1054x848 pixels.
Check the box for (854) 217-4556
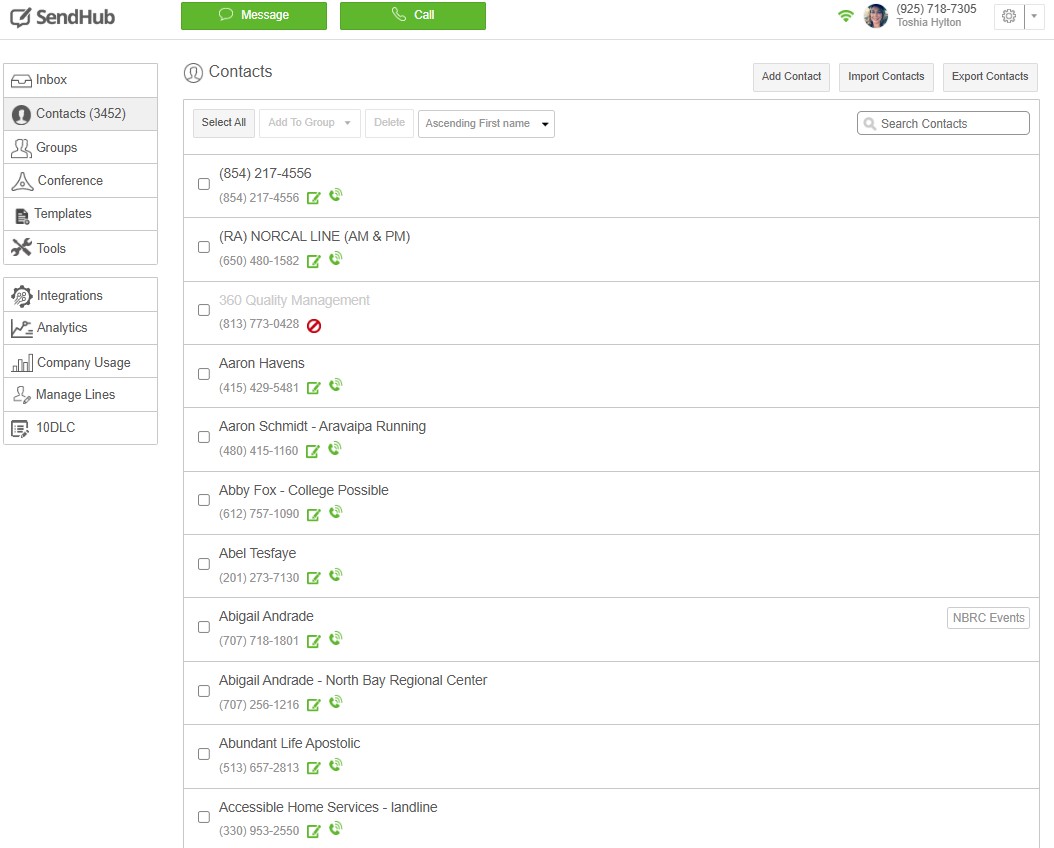[x=204, y=184]
